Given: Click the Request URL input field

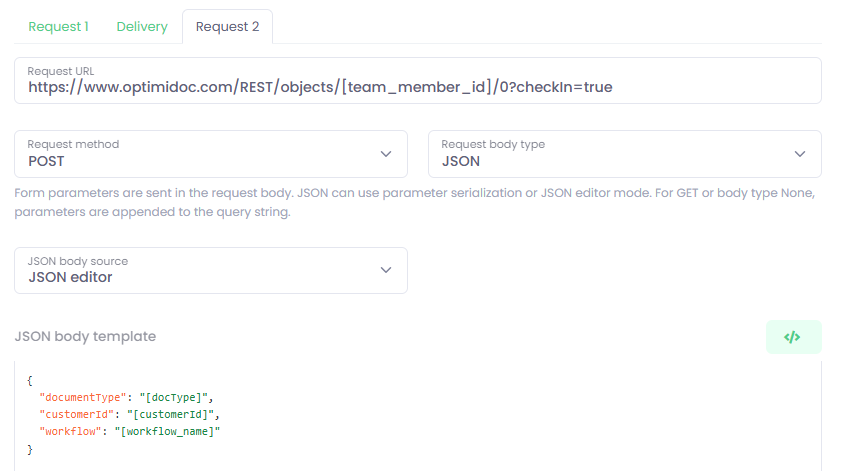Looking at the screenshot, I should click(417, 87).
